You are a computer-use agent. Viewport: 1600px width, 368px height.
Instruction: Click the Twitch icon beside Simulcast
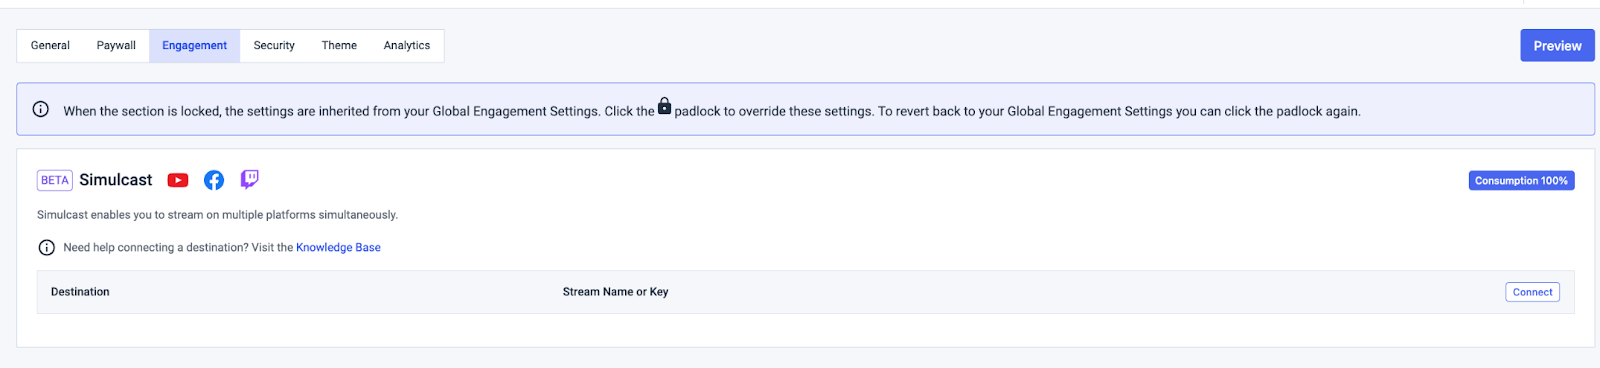coord(250,179)
